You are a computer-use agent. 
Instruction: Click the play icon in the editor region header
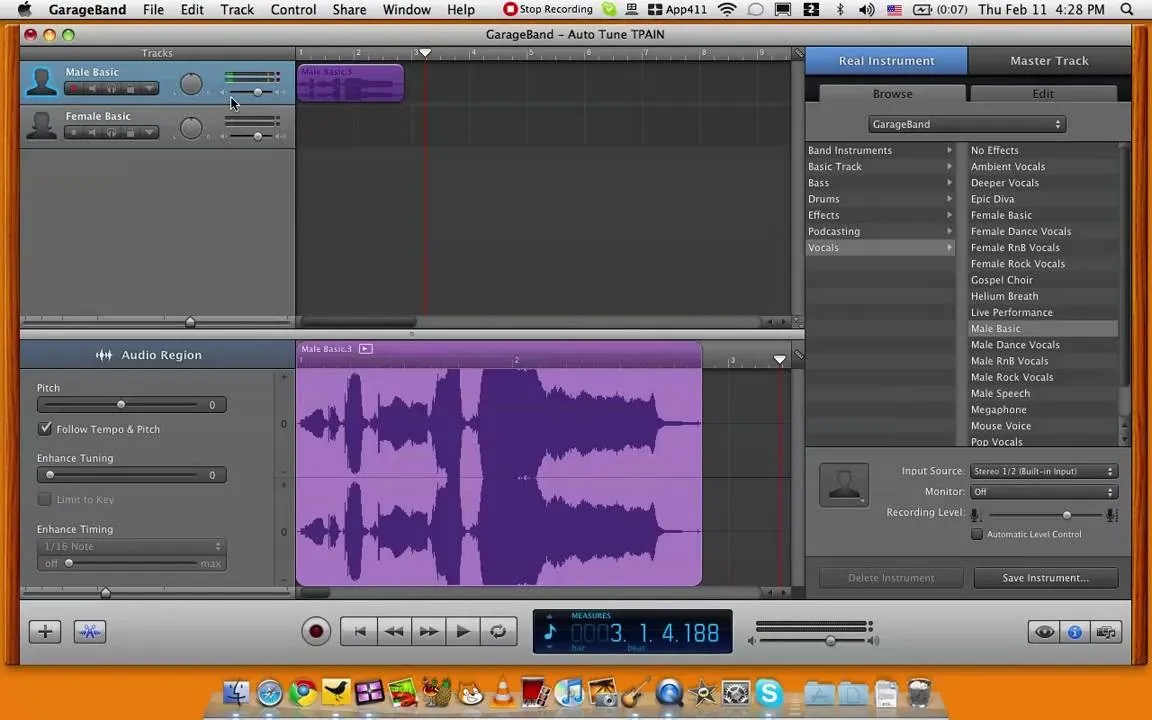point(365,349)
